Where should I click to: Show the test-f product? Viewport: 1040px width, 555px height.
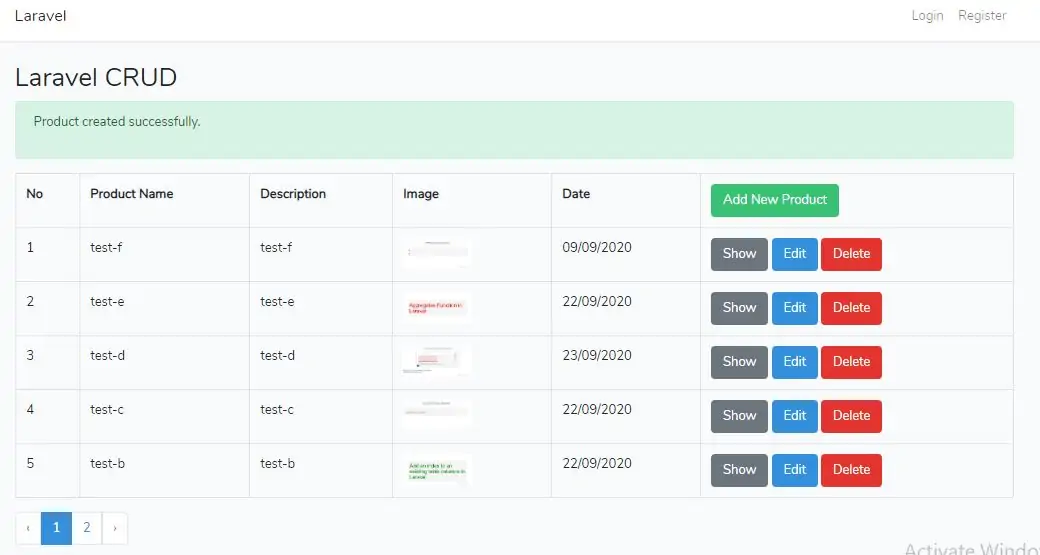point(739,254)
